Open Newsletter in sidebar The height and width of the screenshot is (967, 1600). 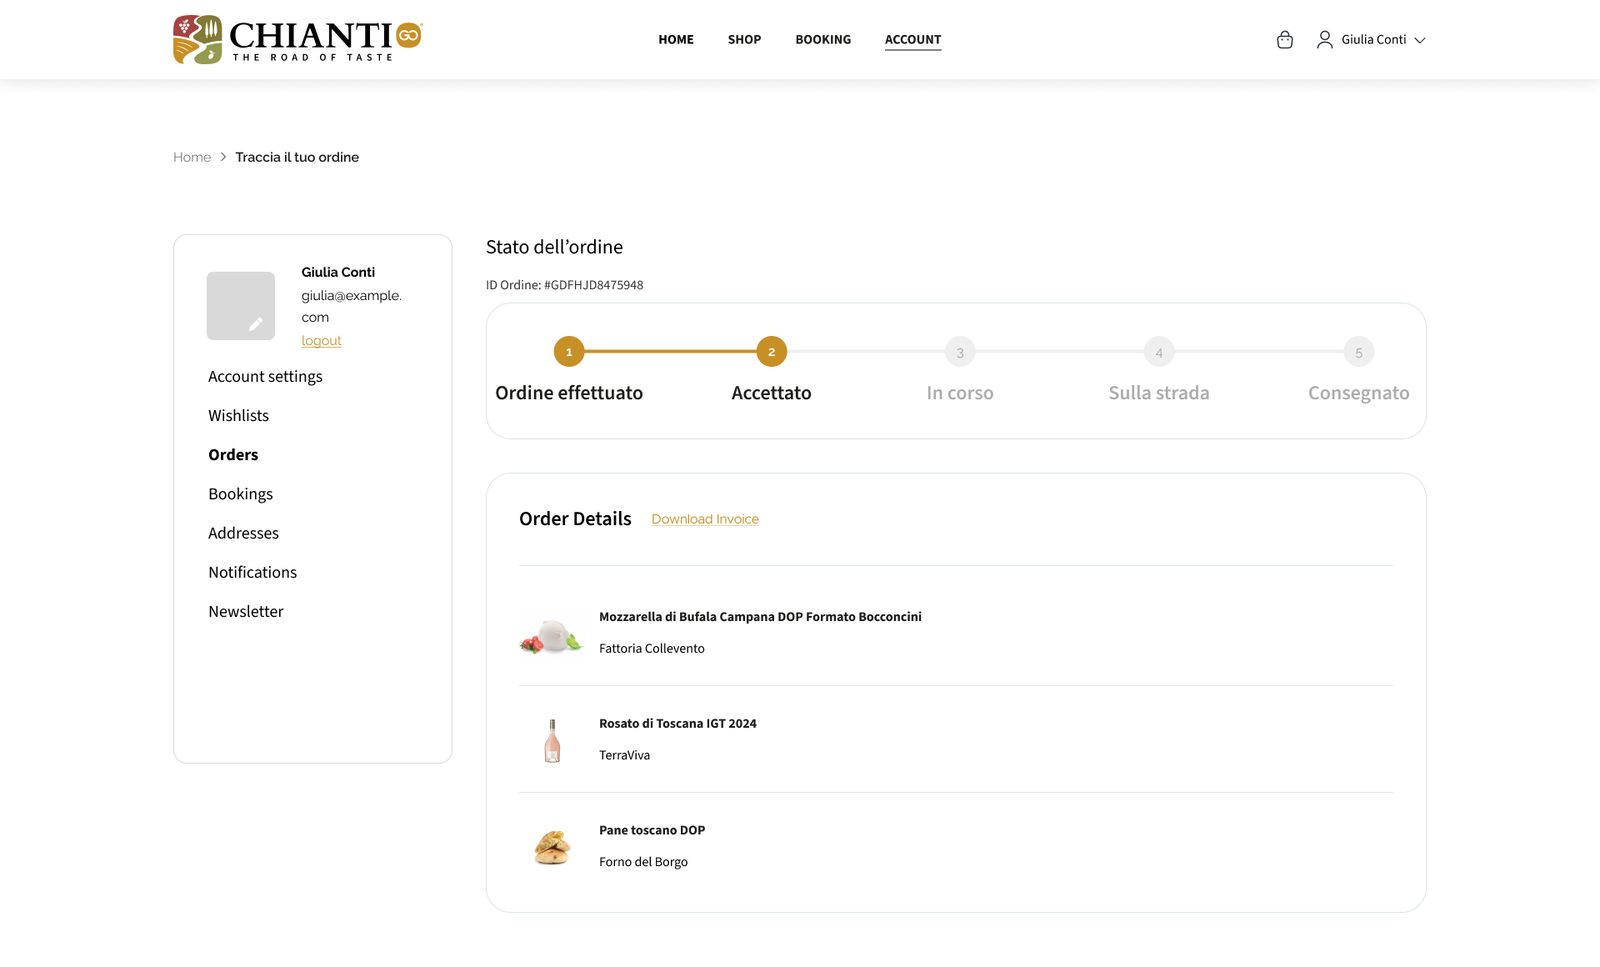[246, 611]
